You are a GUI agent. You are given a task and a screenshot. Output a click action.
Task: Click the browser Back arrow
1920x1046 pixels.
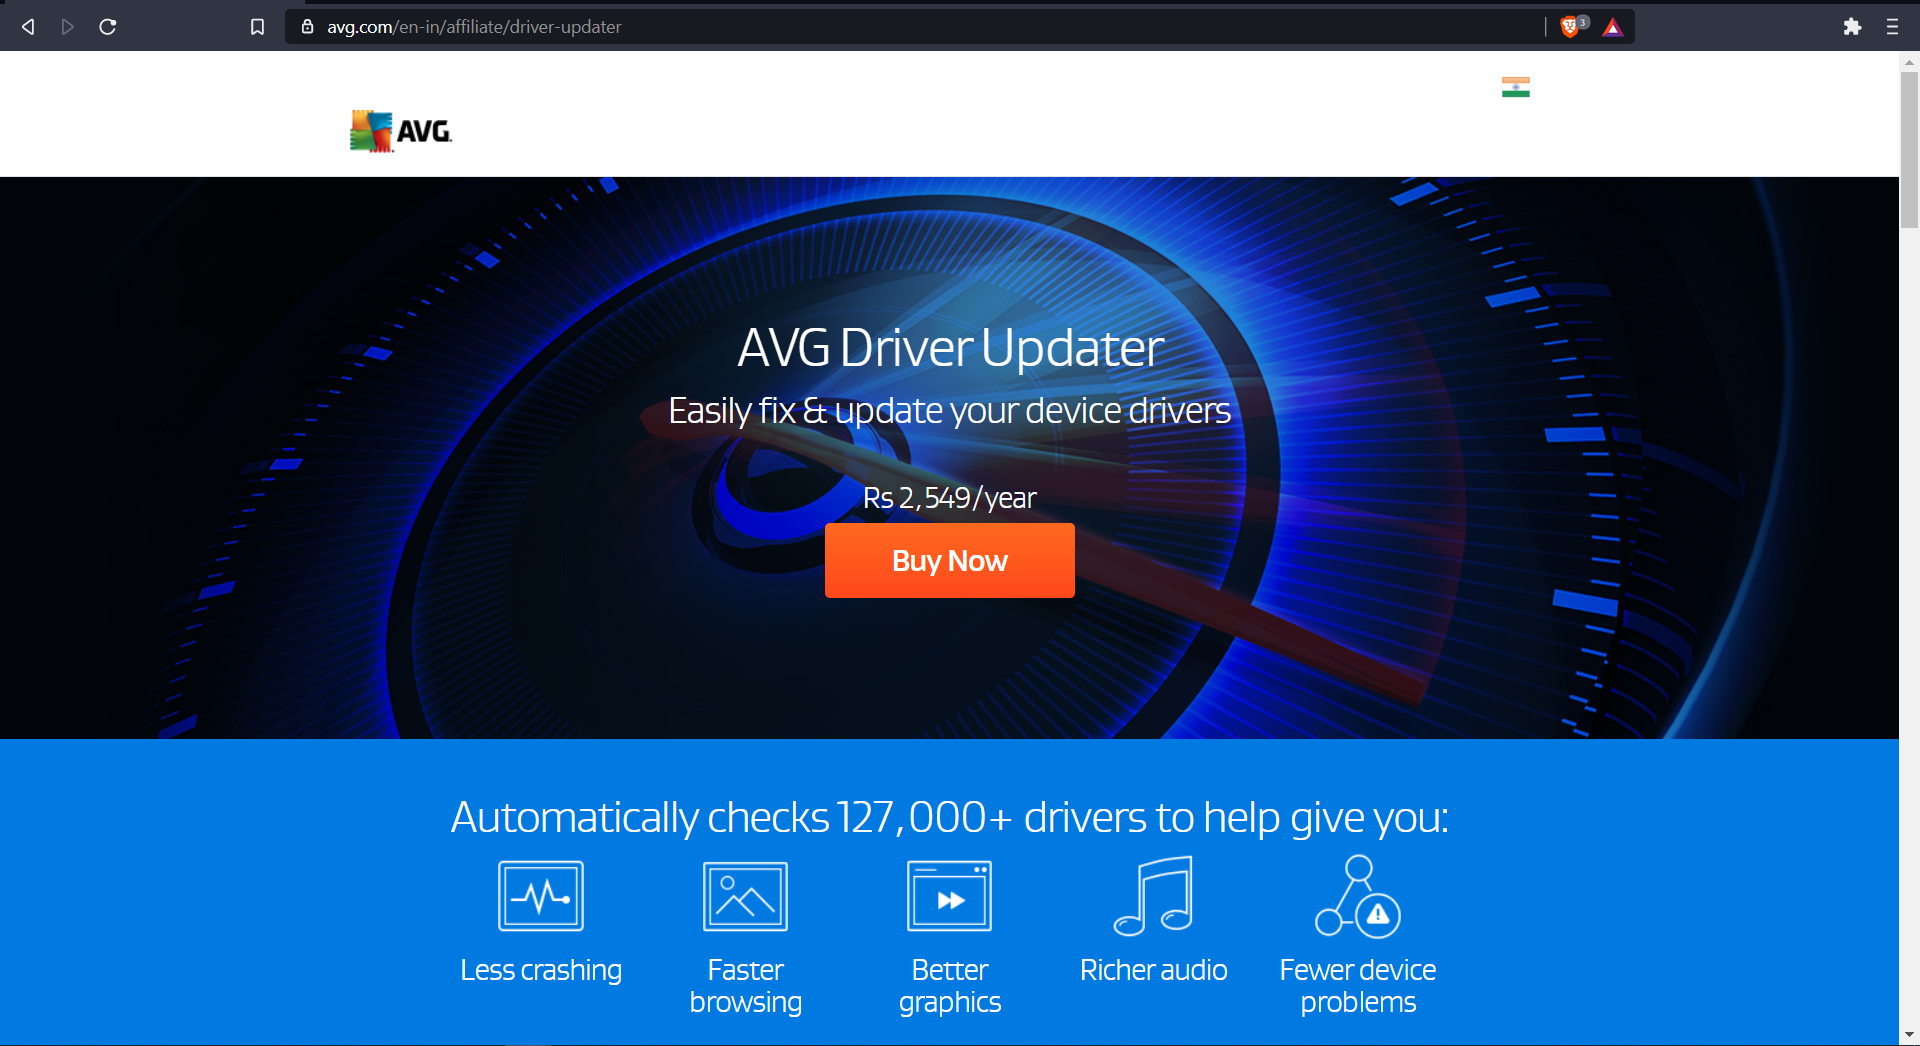(x=28, y=27)
